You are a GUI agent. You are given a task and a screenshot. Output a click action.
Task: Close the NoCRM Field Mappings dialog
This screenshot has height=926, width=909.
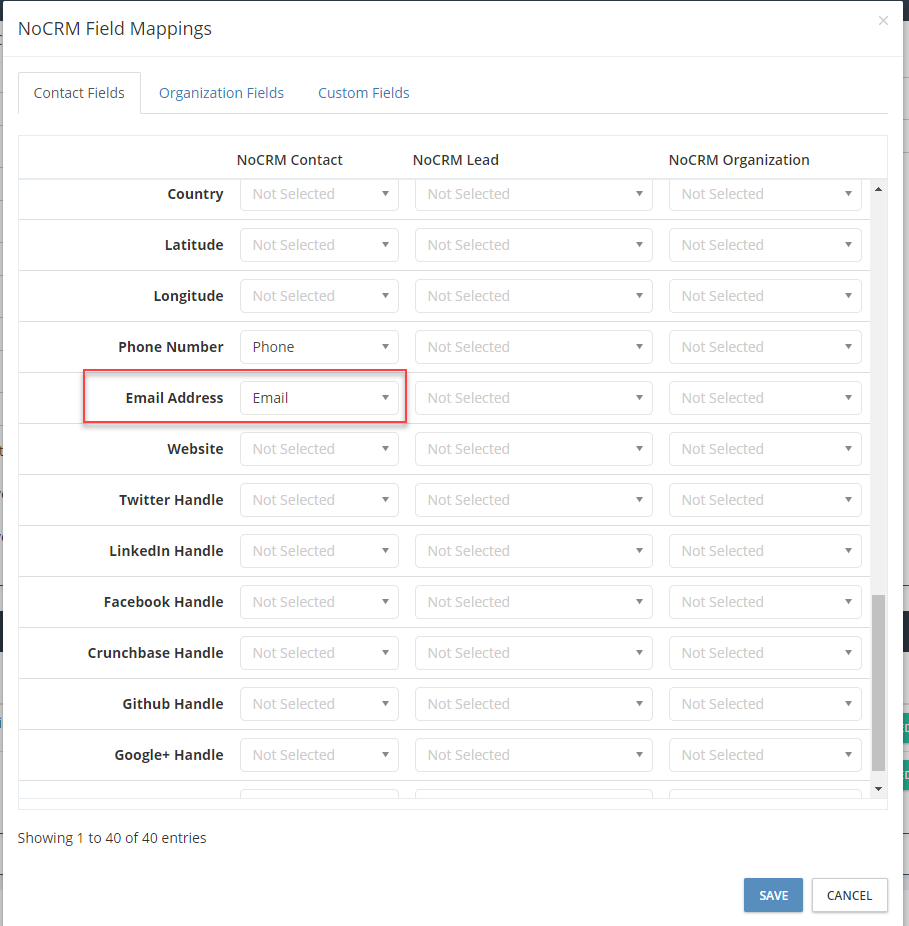point(882,21)
